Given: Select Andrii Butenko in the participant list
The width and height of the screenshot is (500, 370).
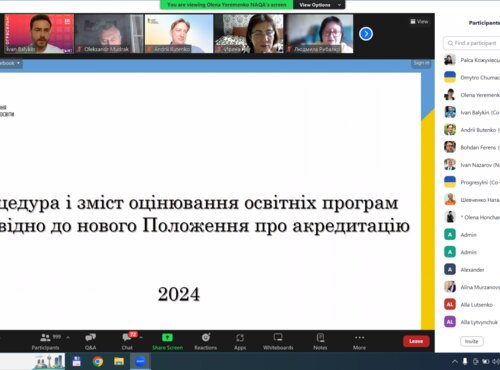Looking at the screenshot, I should (x=472, y=130).
